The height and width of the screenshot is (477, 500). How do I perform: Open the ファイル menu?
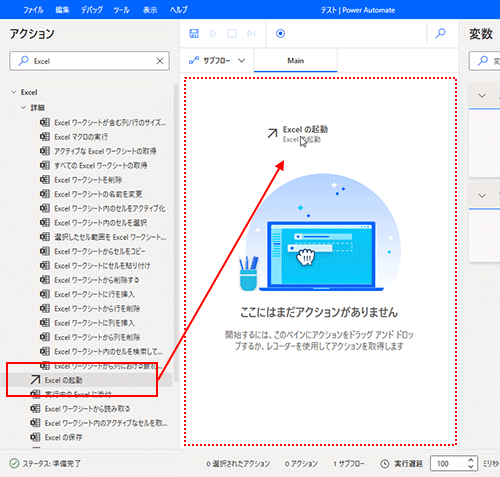[x=33, y=10]
